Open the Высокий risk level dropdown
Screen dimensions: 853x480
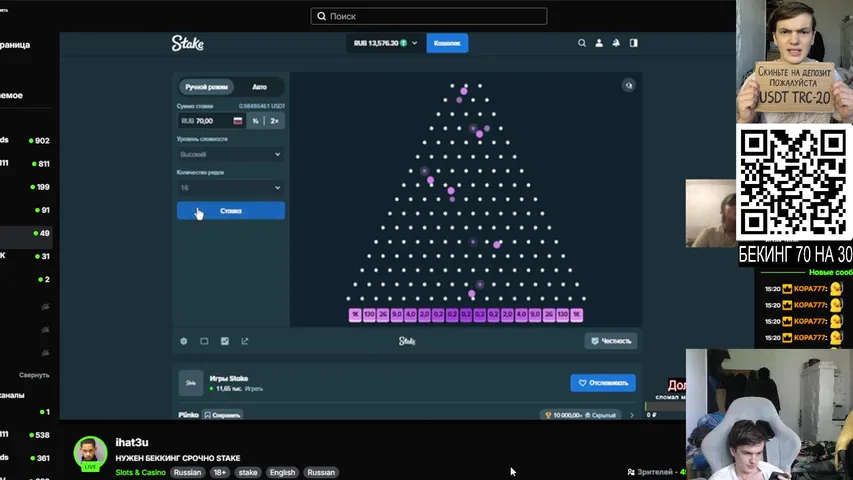(x=231, y=155)
